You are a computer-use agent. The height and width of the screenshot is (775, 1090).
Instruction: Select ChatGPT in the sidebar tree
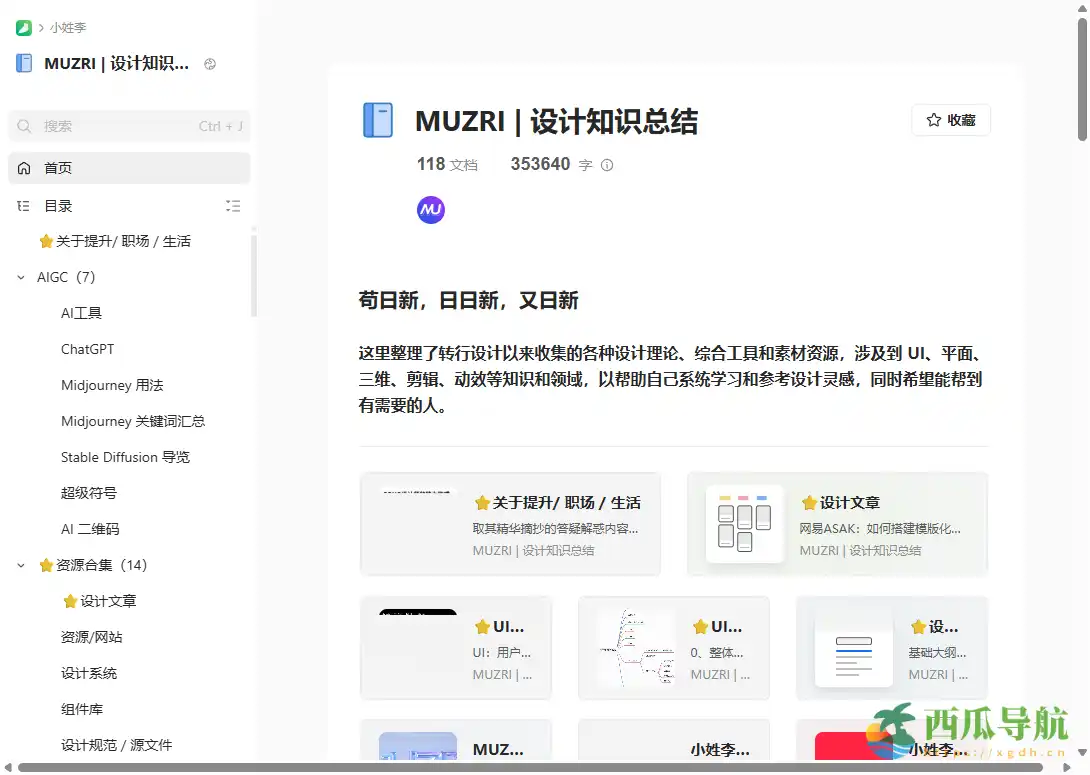pos(86,349)
